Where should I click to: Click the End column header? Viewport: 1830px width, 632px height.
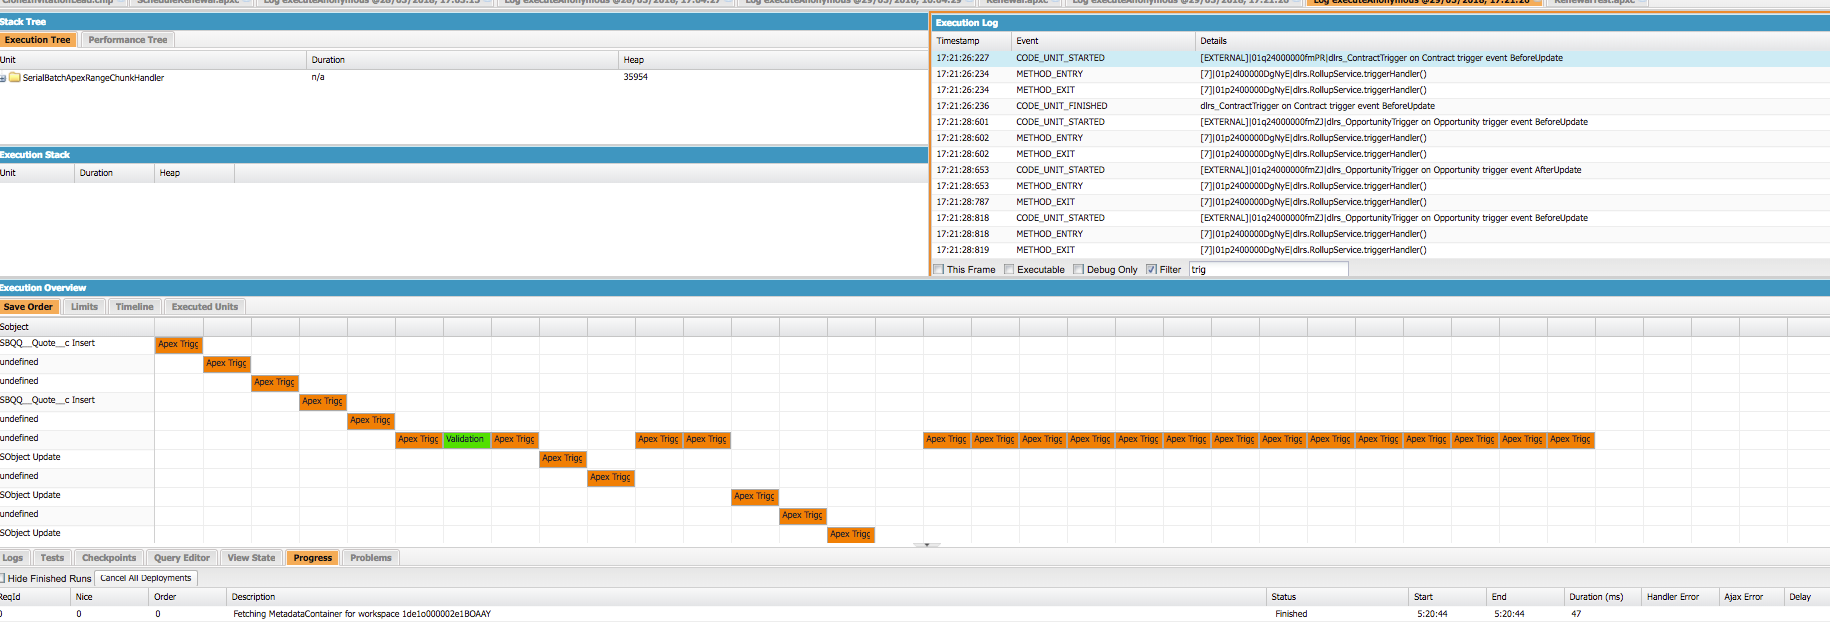1526,597
